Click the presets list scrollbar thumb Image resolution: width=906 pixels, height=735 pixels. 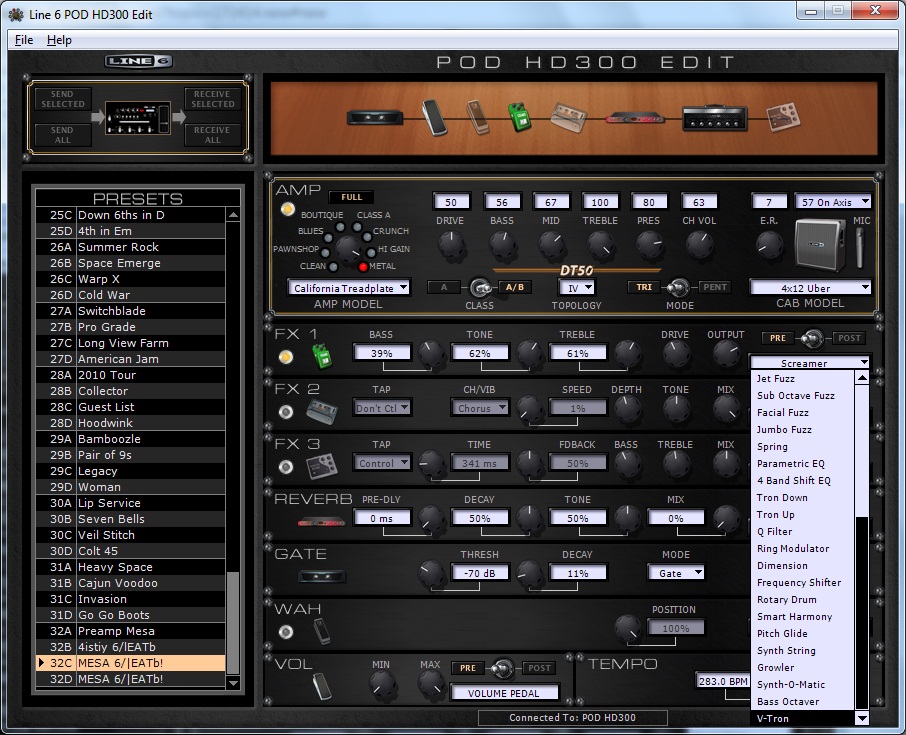coord(233,623)
